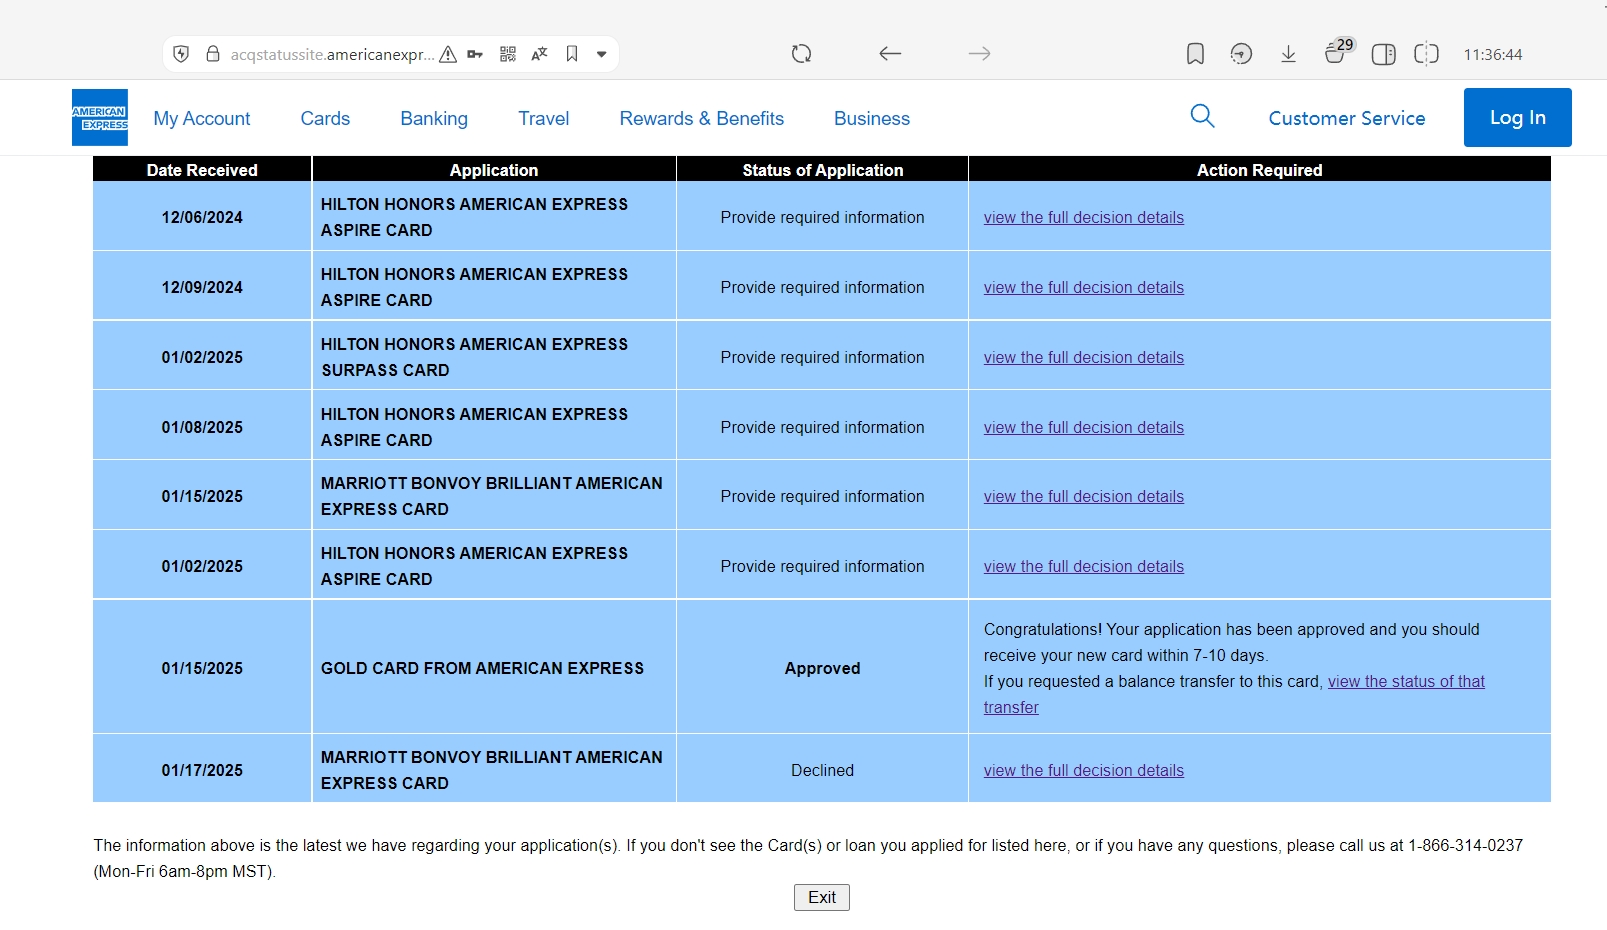1607x930 pixels.
Task: Click the Status of Application column header
Action: pyautogui.click(x=823, y=170)
